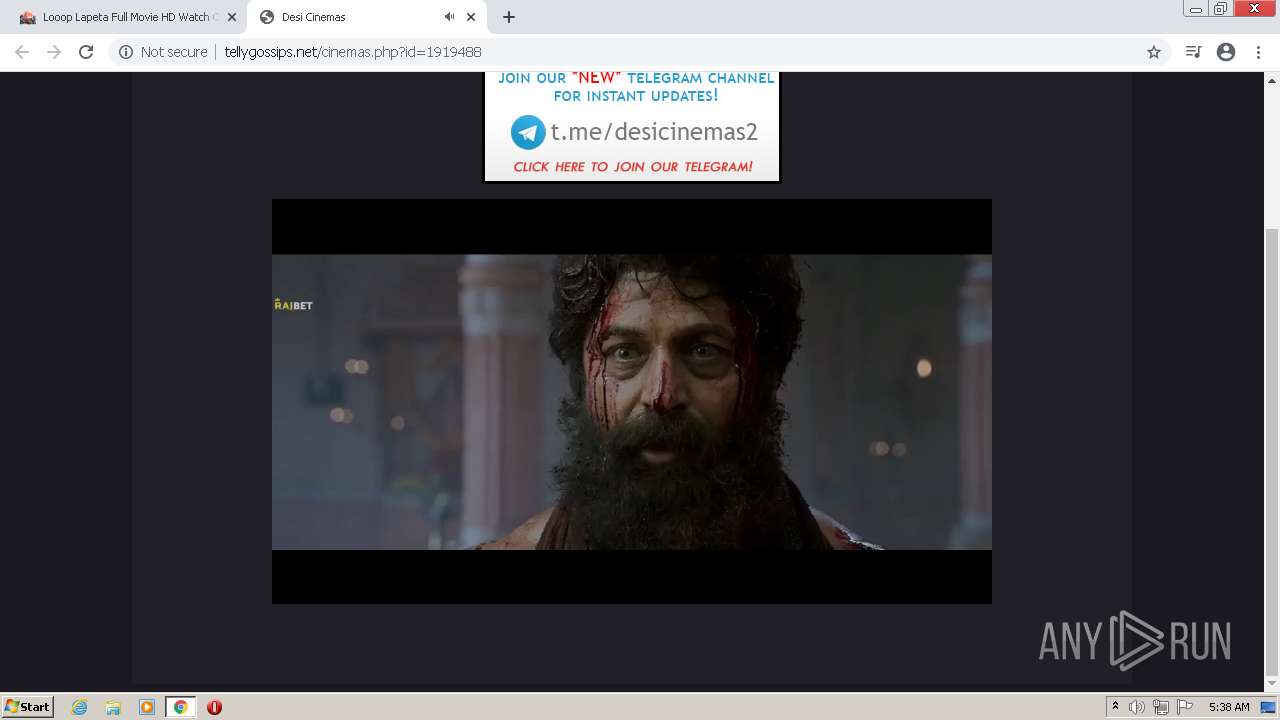Image resolution: width=1280 pixels, height=720 pixels.
Task: Go forward to next page
Action: [54, 52]
